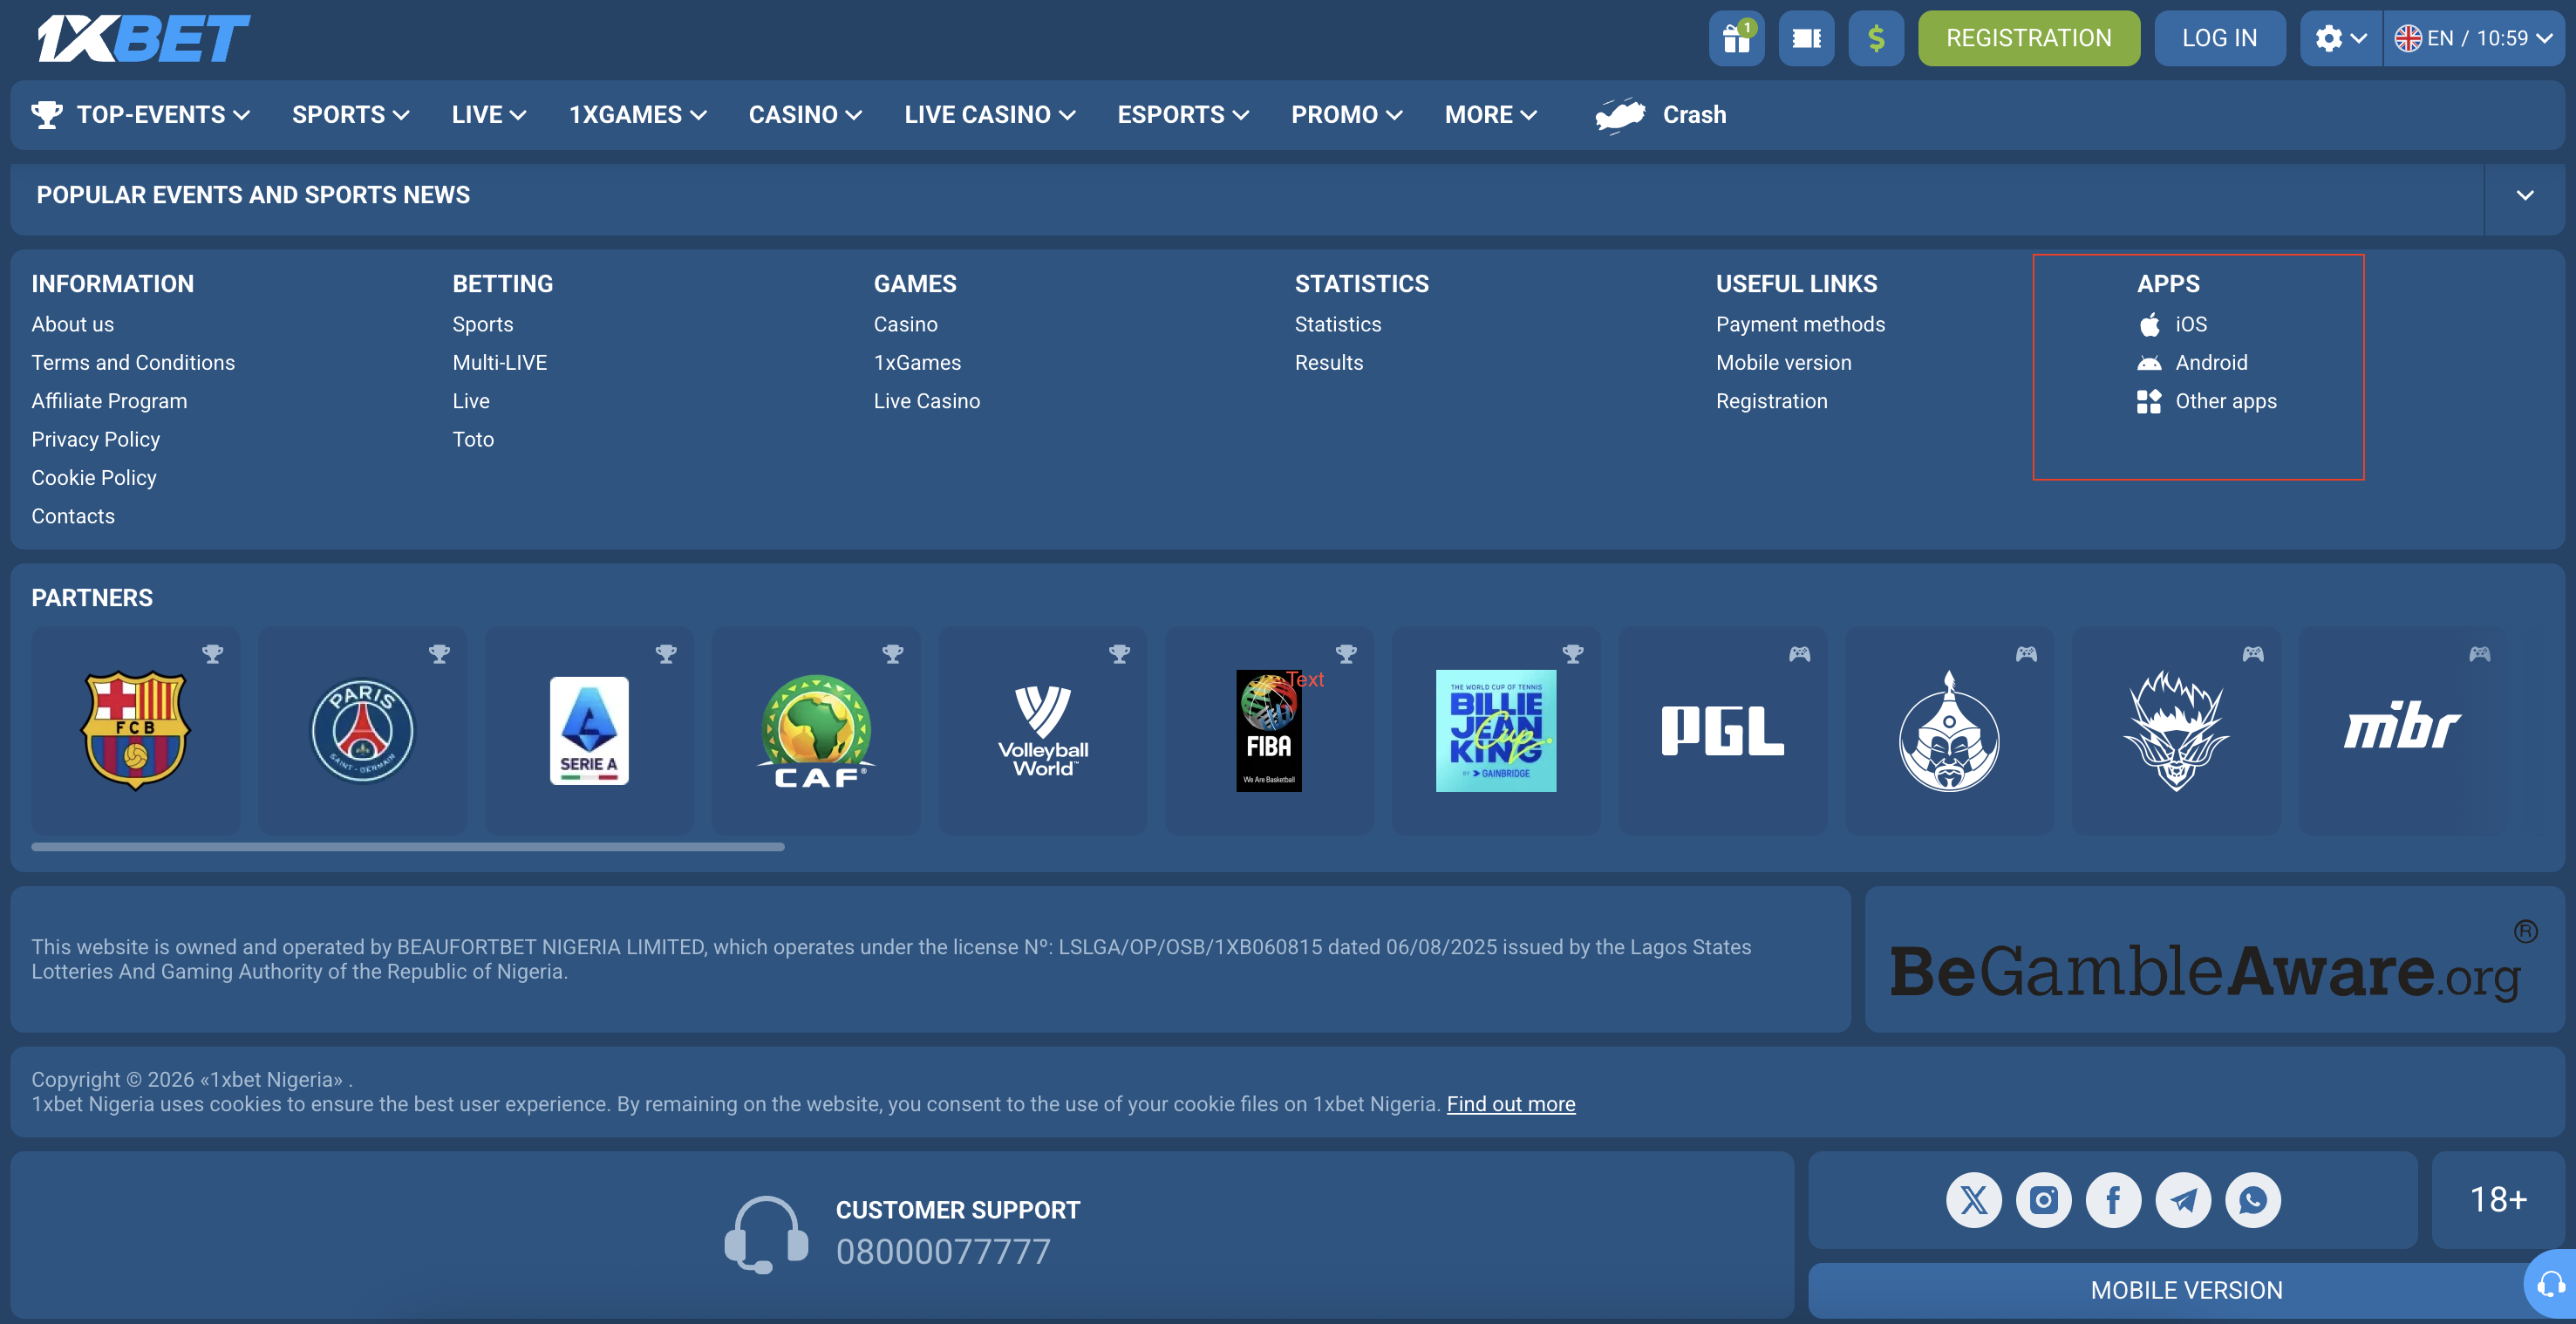Open the Toto betting link

pos(473,440)
